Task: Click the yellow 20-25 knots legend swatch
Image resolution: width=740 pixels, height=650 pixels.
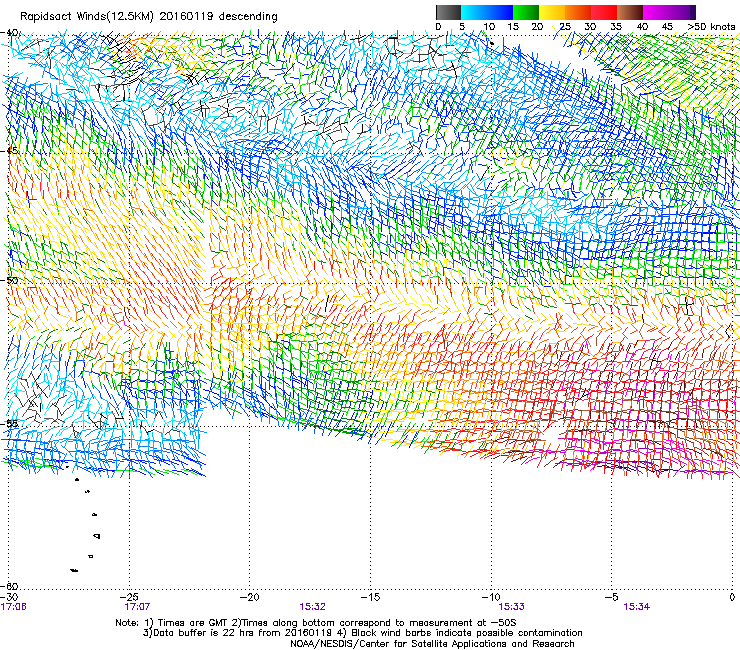Action: coord(552,12)
